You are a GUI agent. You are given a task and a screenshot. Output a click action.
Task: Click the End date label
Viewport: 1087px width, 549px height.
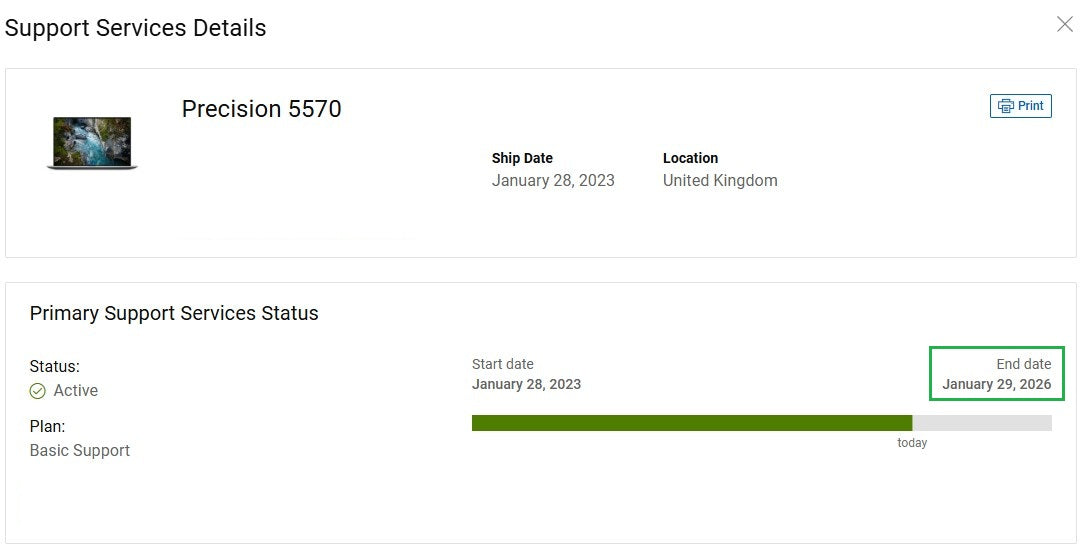(1023, 364)
